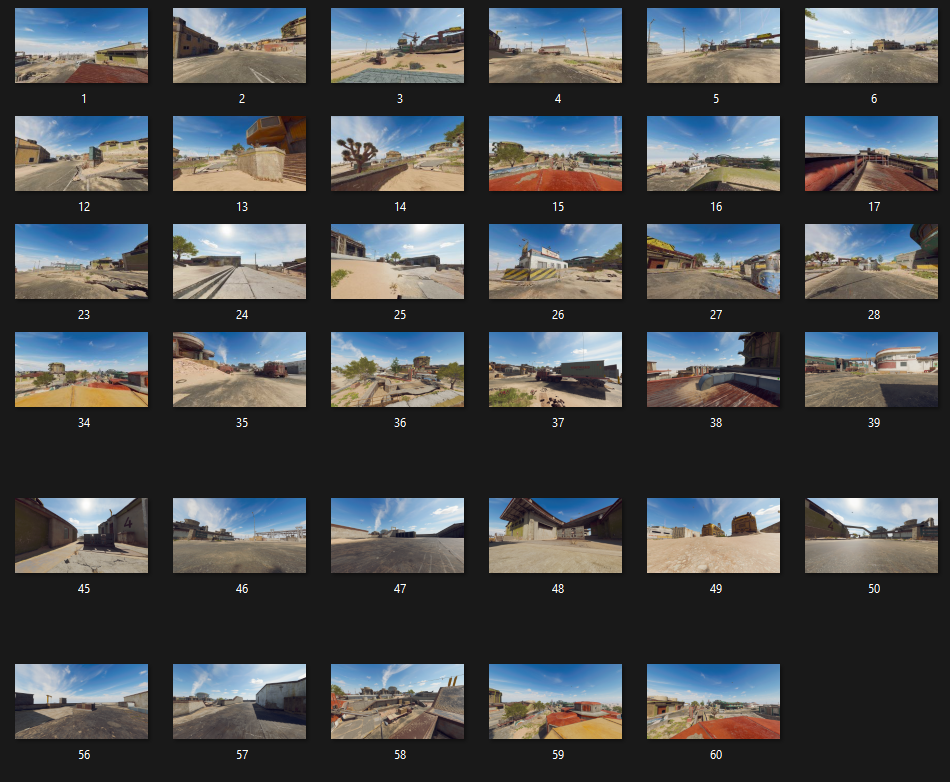Select thumbnail image 35
Screen dimensions: 950x782
pyautogui.click(x=239, y=369)
